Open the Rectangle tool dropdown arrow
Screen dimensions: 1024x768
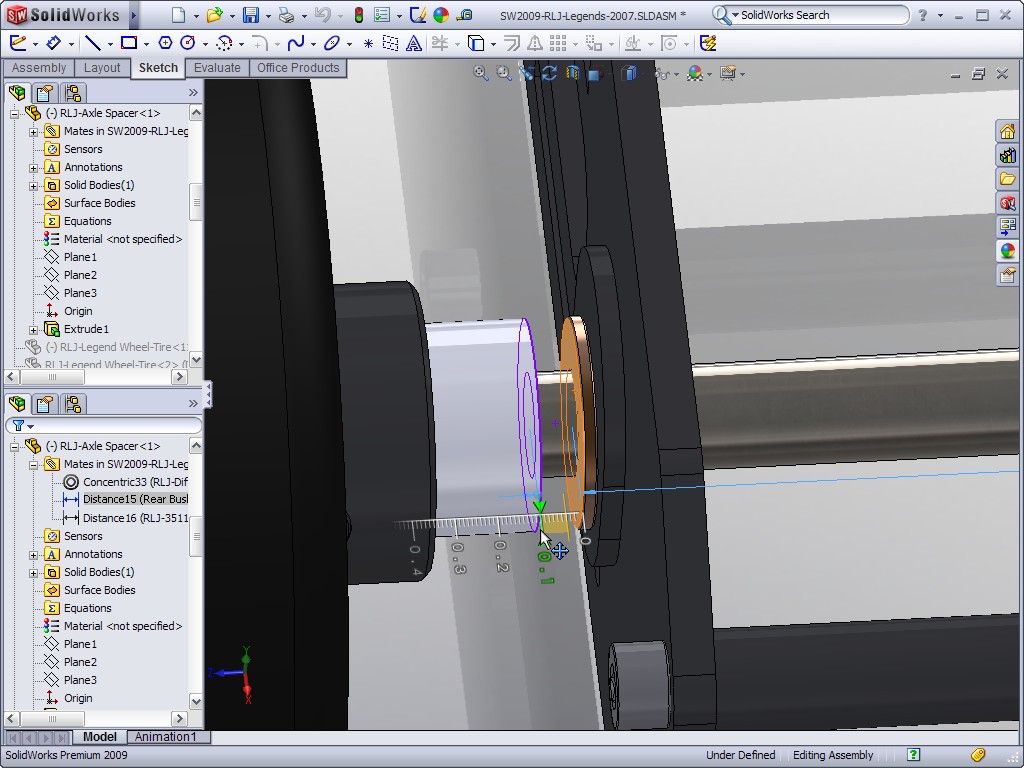click(146, 44)
